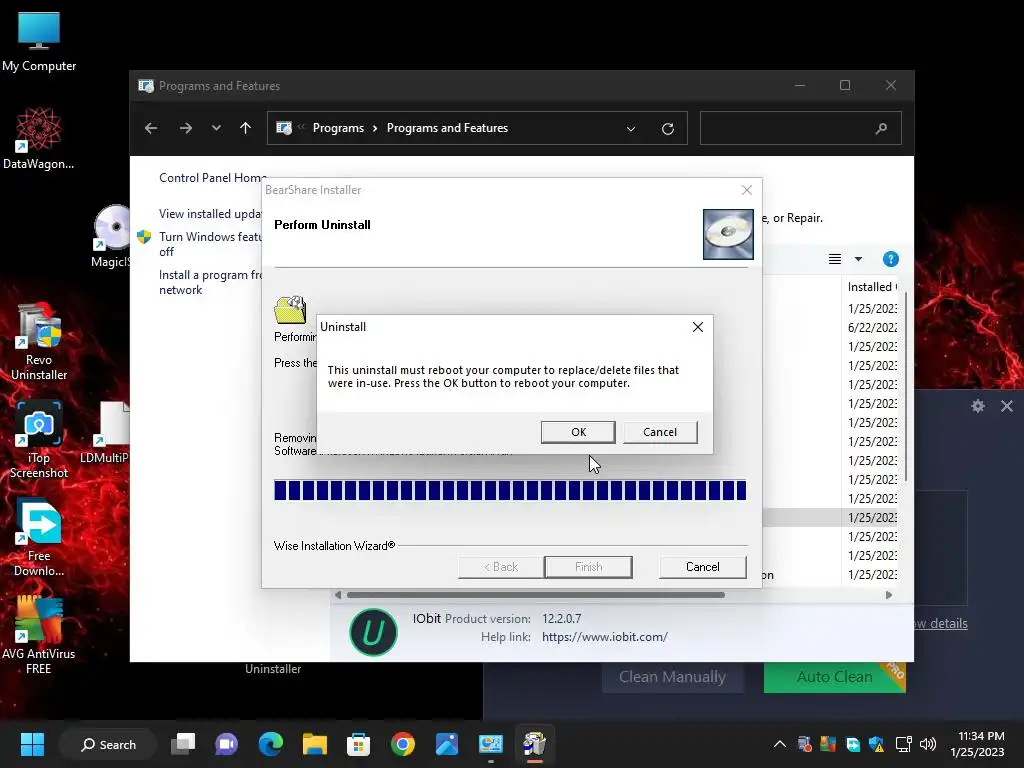Click the search magnifier icon

pos(881,128)
